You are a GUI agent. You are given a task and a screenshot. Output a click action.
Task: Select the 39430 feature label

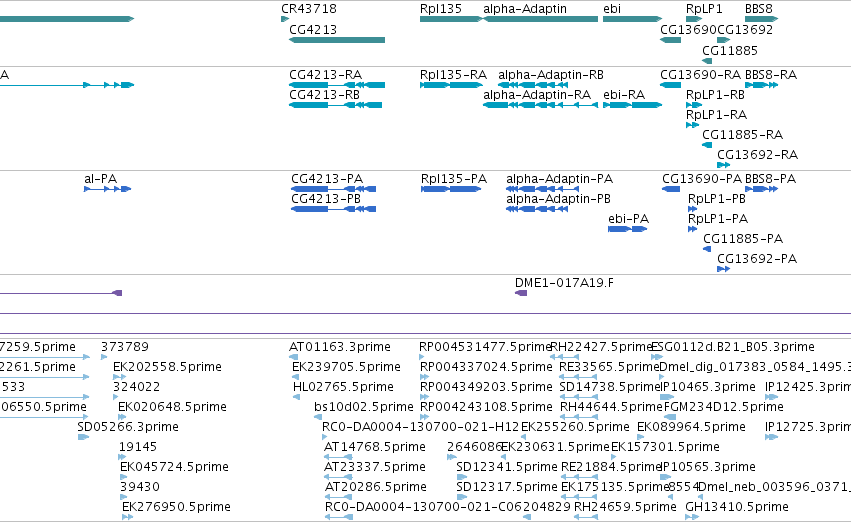pyautogui.click(x=140, y=487)
